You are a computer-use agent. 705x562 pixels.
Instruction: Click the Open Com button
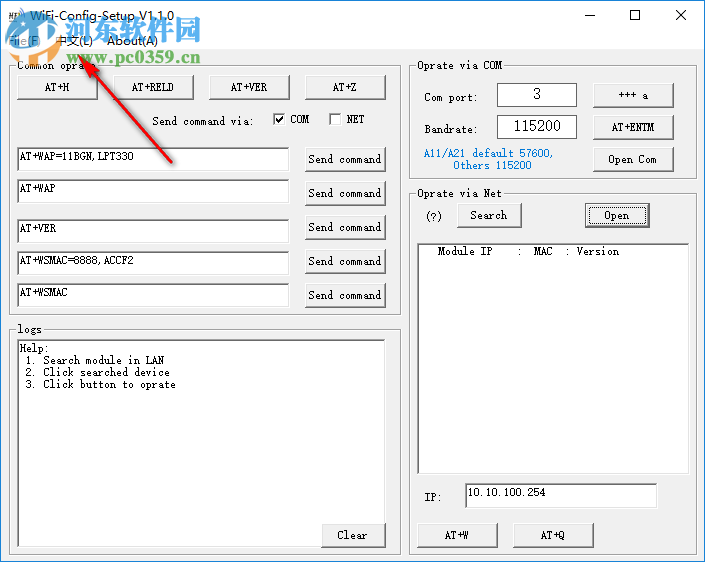click(633, 160)
